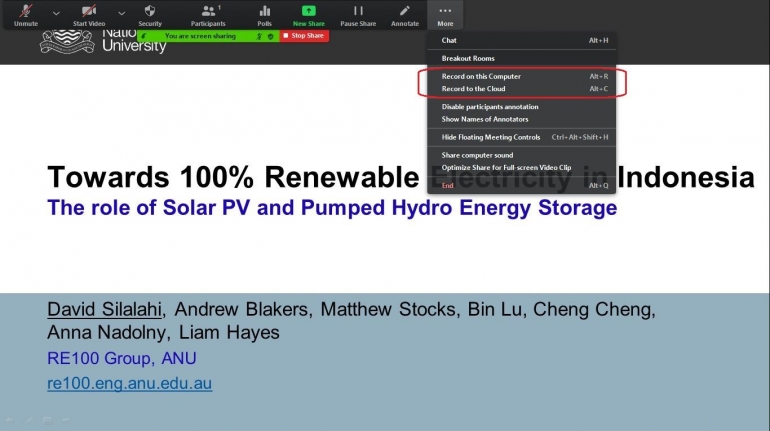This screenshot has width=770, height=431.
Task: Toggle Share computer sound option
Action: tap(477, 155)
